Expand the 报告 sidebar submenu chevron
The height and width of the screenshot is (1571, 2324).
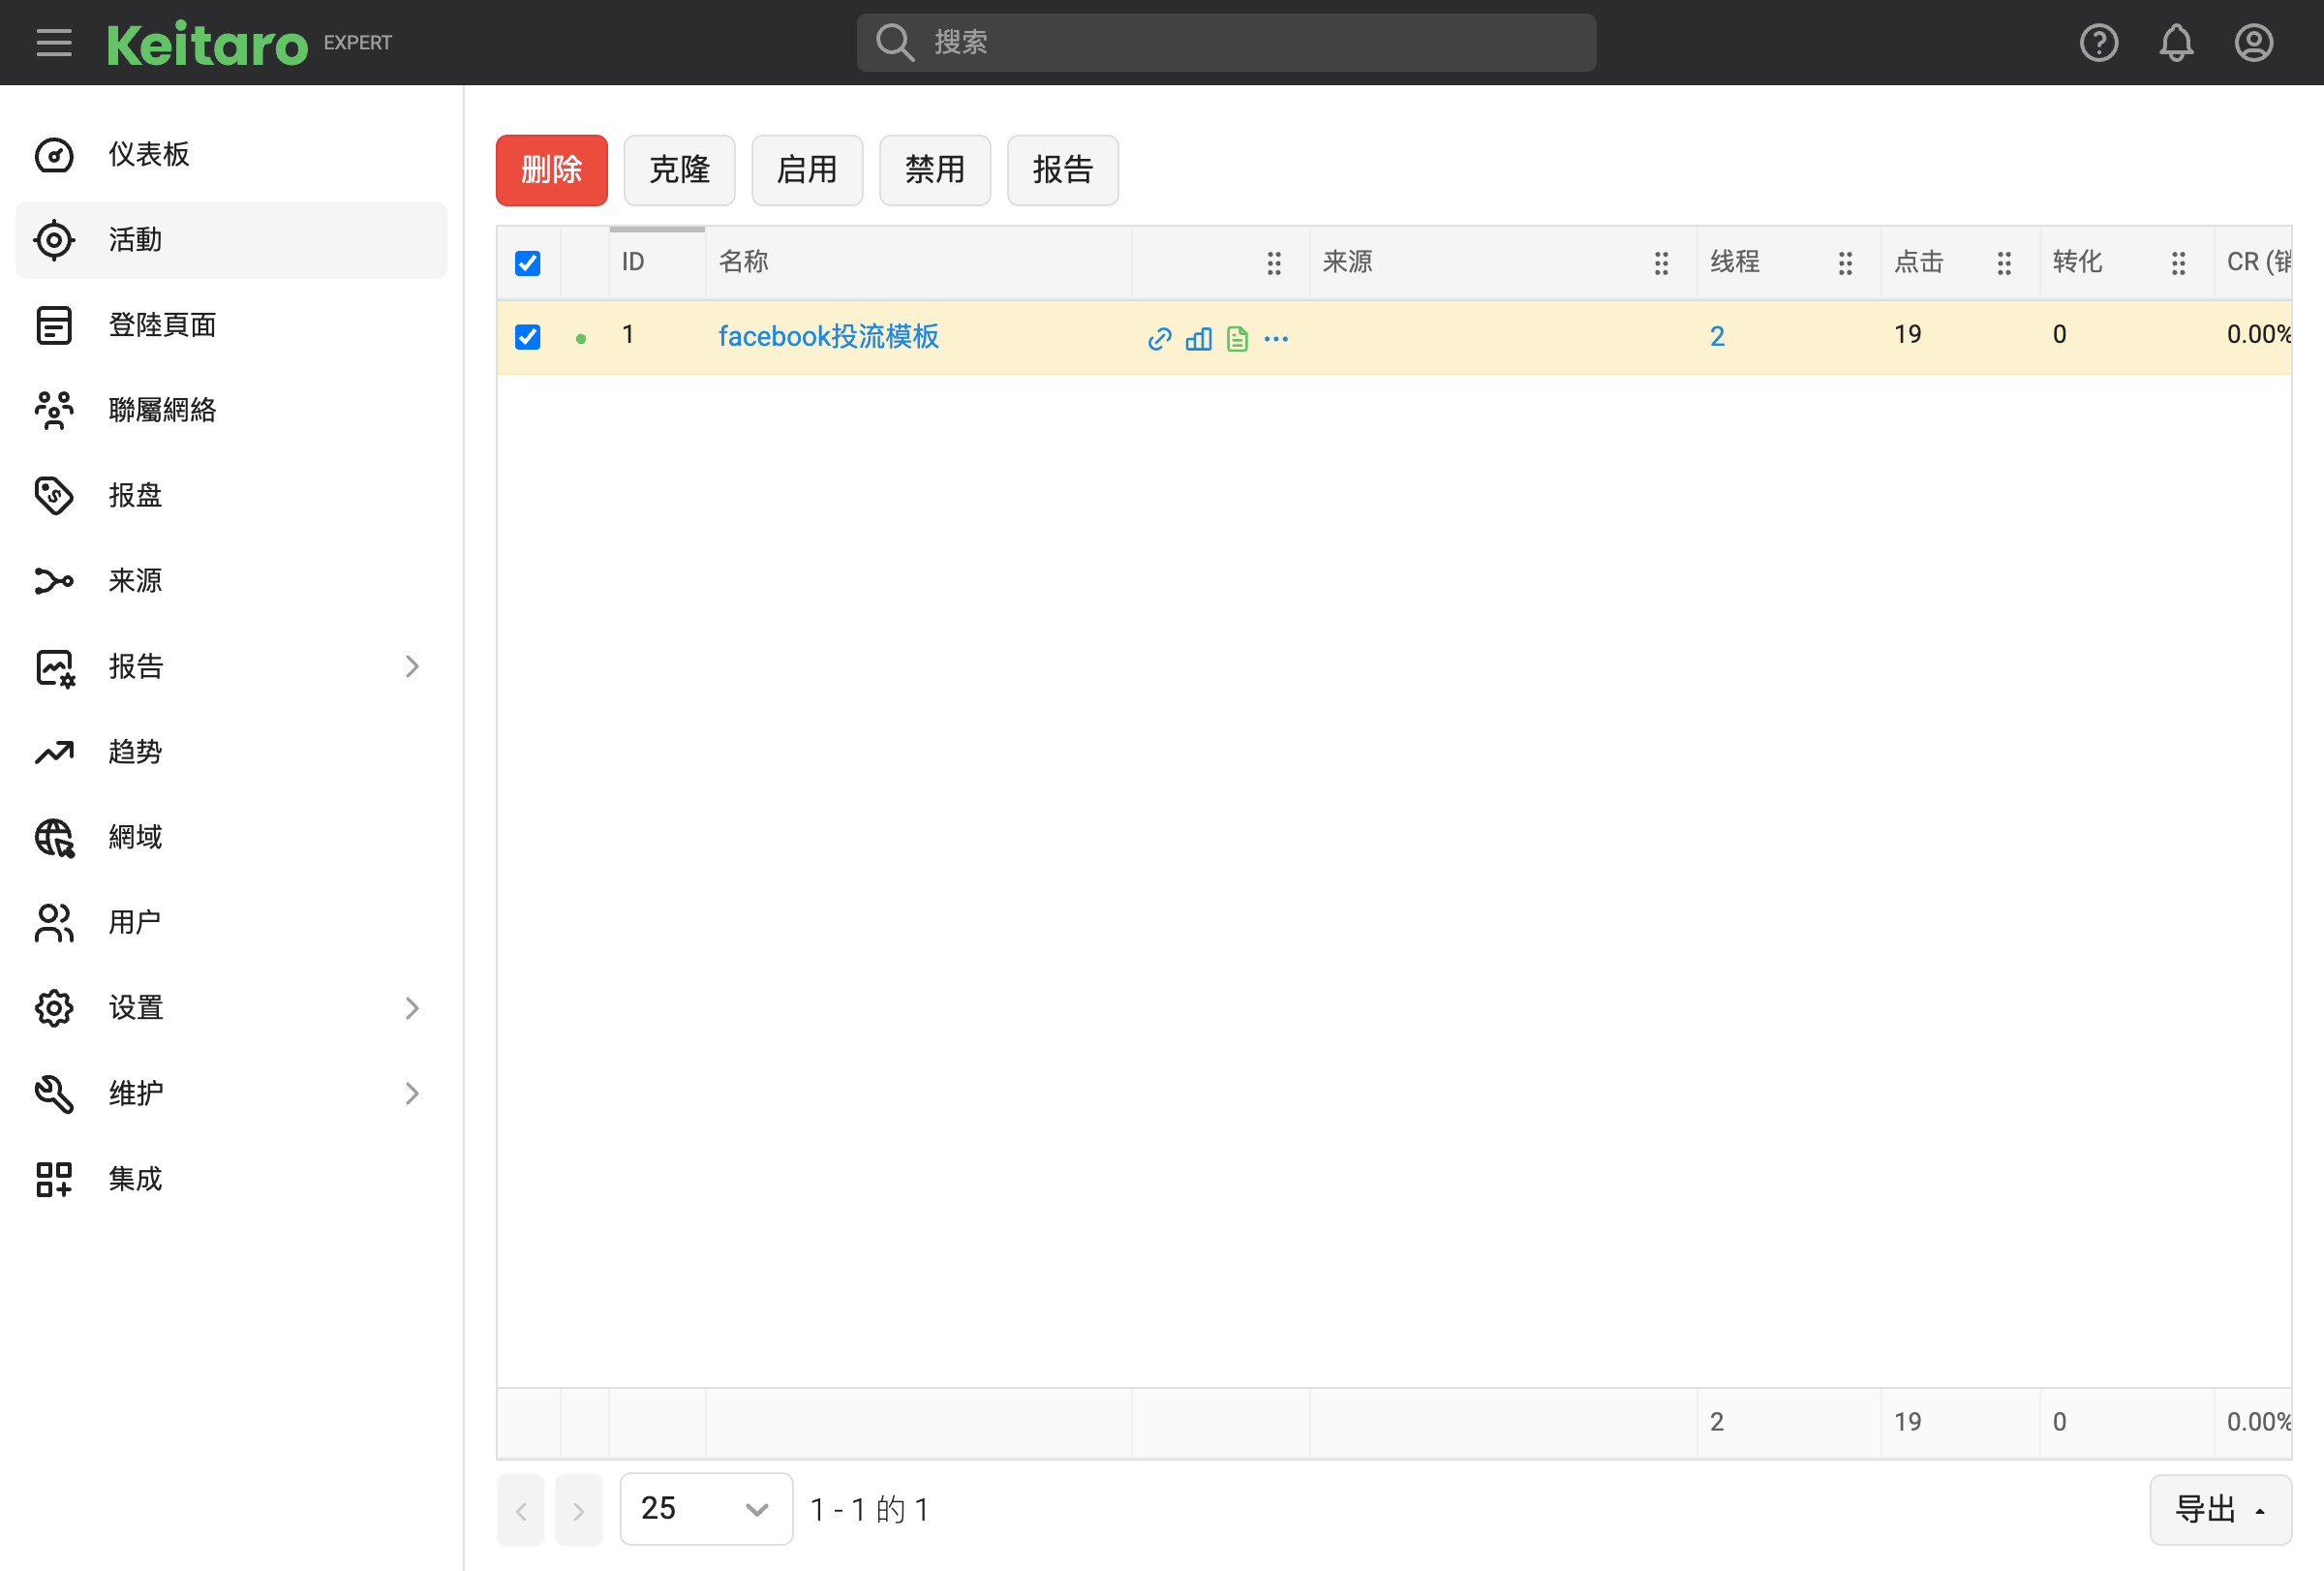(412, 667)
